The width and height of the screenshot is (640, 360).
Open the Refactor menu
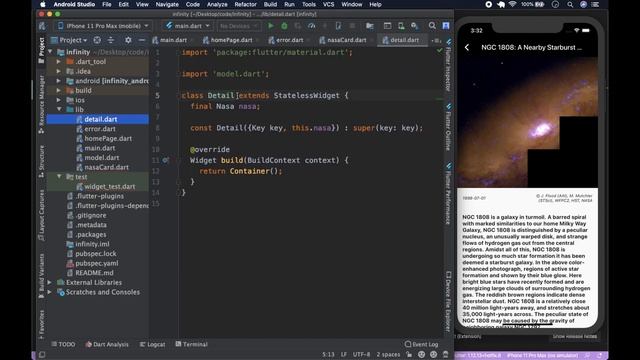(245, 4)
